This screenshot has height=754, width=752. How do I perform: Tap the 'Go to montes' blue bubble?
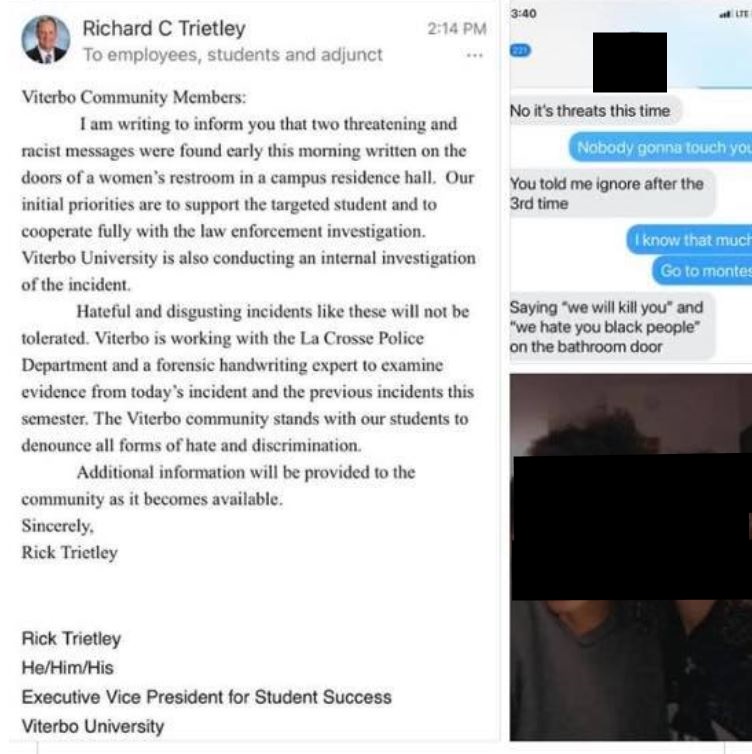702,271
